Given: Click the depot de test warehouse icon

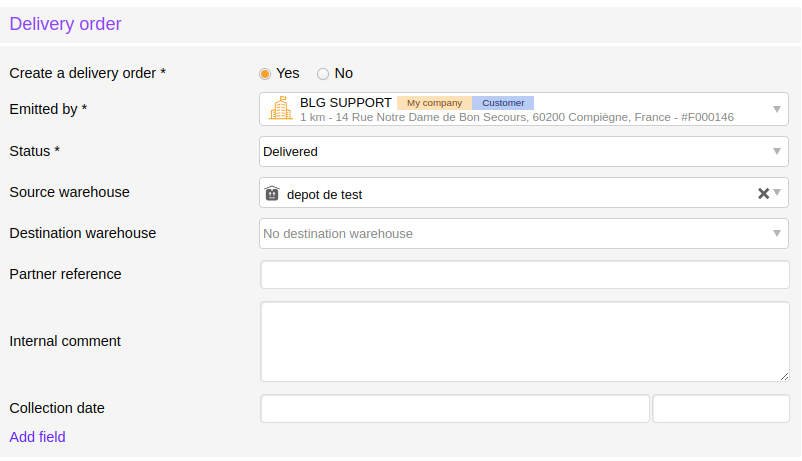Looking at the screenshot, I should (x=272, y=194).
